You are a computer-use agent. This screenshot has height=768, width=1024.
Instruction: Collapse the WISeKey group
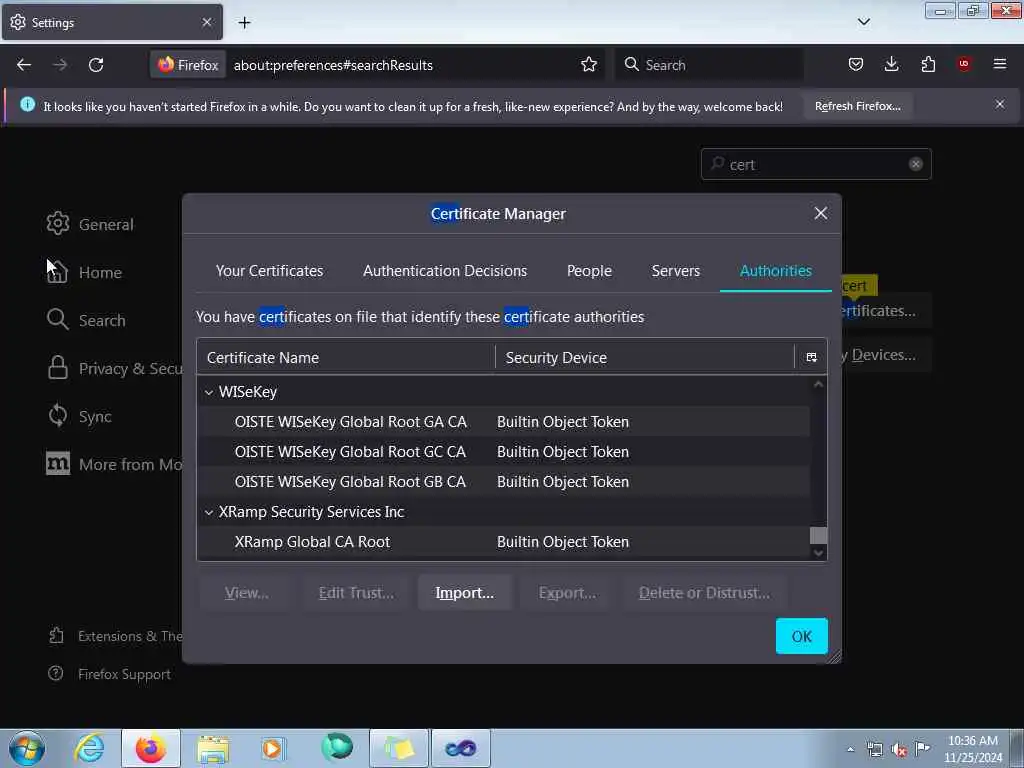pyautogui.click(x=209, y=392)
